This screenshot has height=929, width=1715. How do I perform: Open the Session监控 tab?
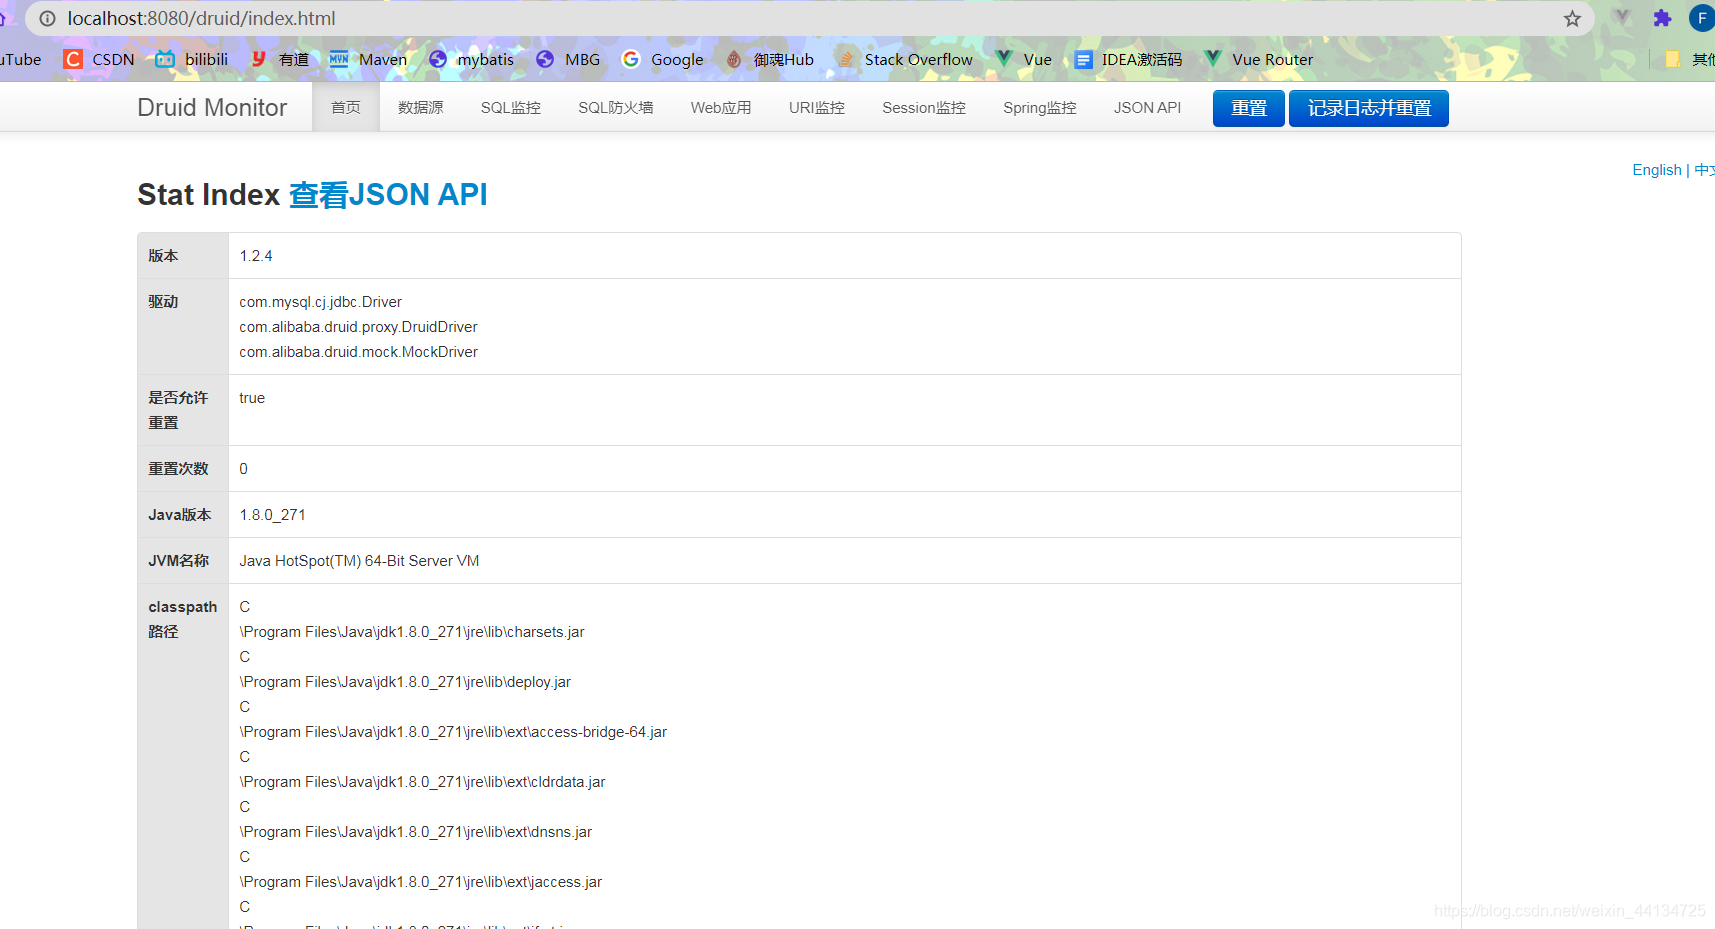pos(924,107)
